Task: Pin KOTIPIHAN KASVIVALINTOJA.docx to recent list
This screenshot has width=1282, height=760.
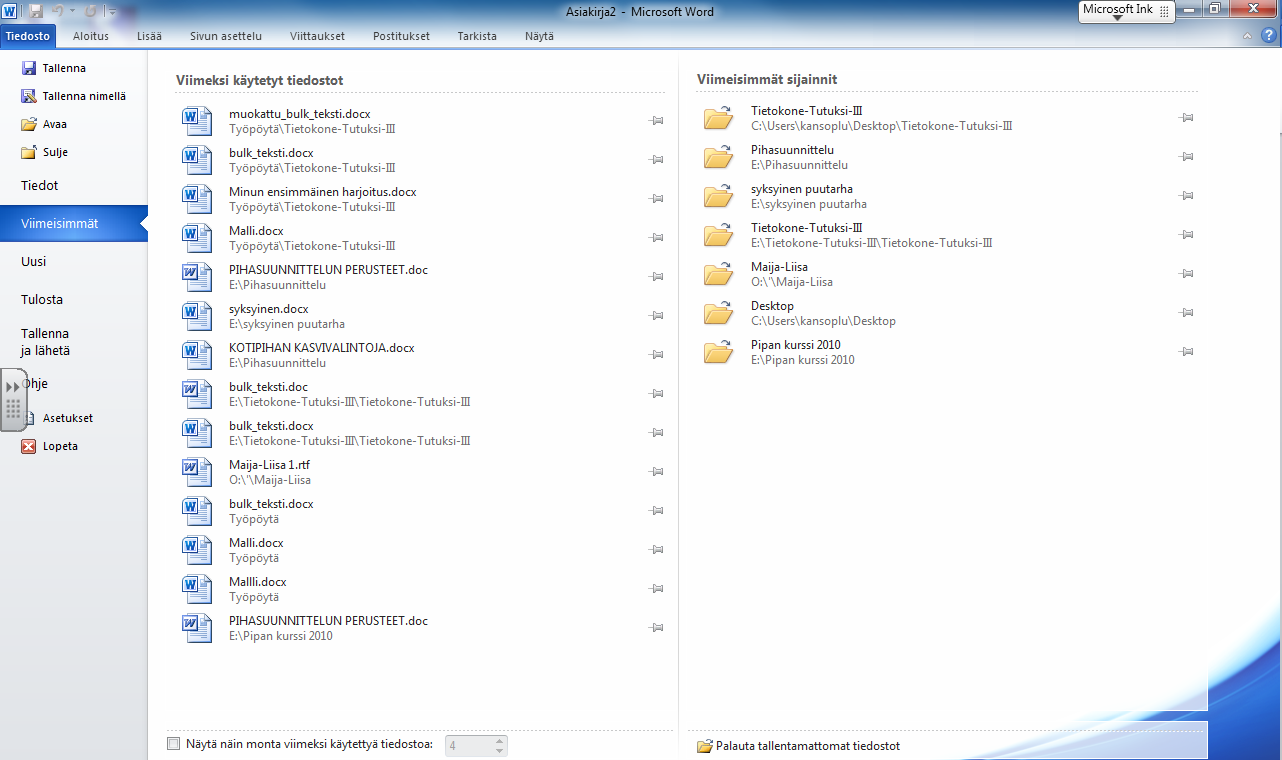Action: pyautogui.click(x=656, y=354)
